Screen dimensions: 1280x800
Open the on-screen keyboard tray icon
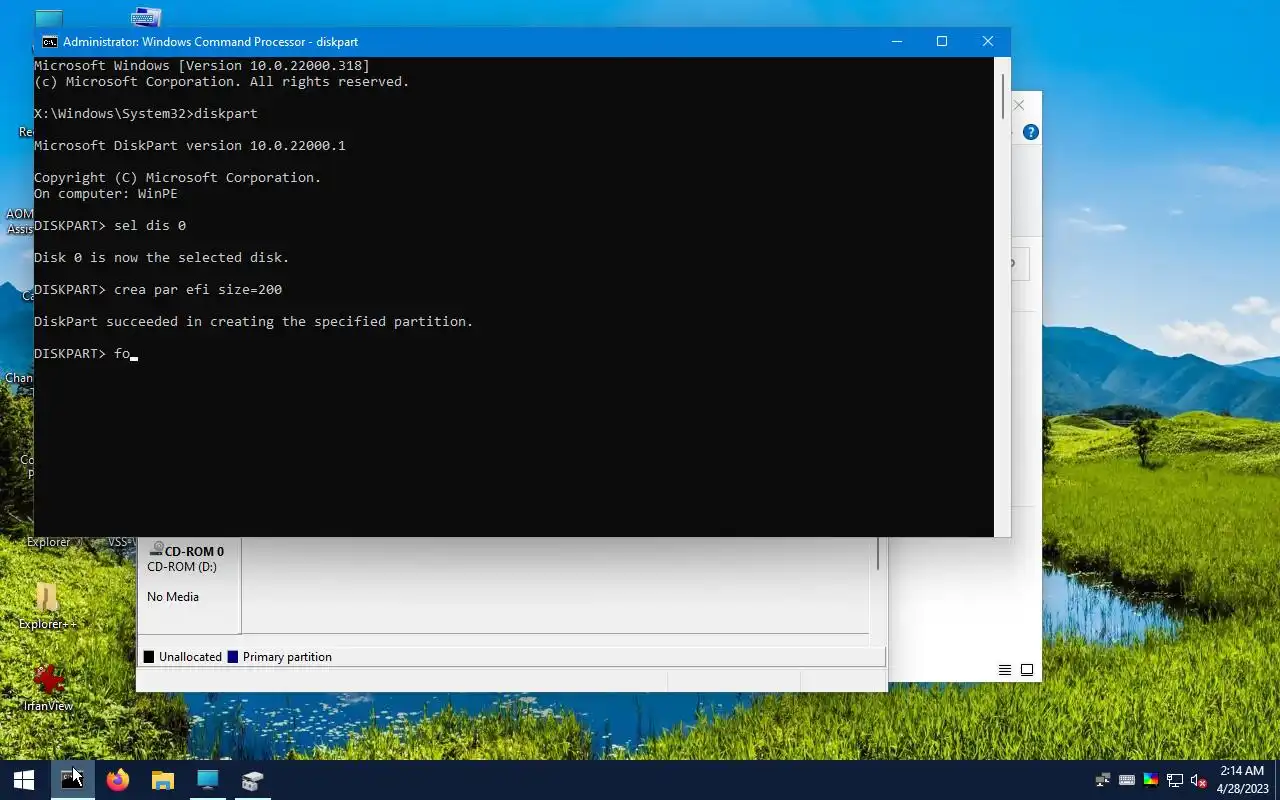coord(1127,780)
